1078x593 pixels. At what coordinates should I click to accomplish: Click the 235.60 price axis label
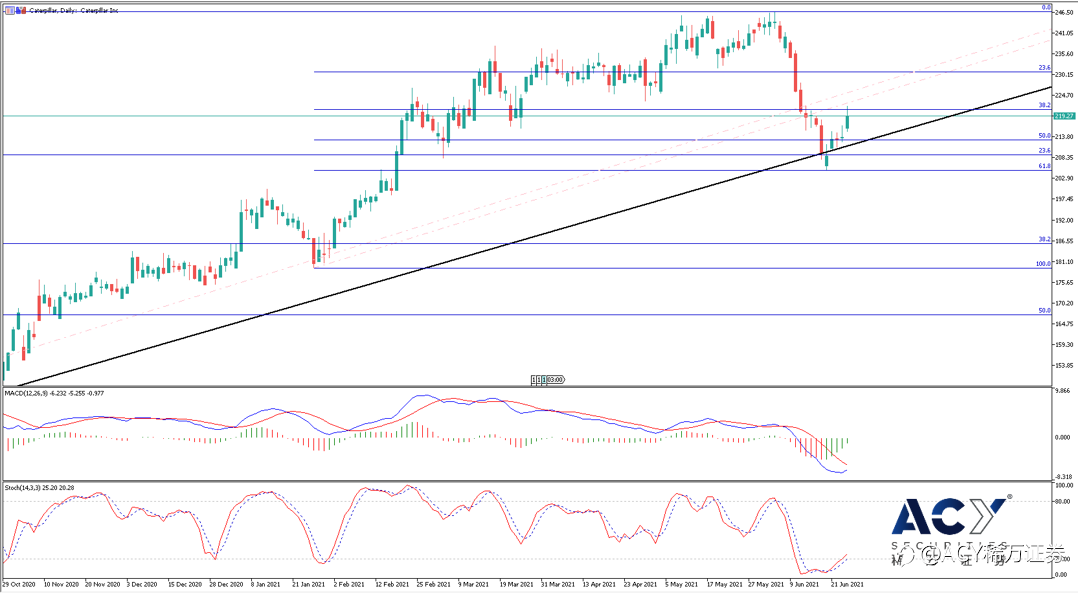click(1064, 54)
